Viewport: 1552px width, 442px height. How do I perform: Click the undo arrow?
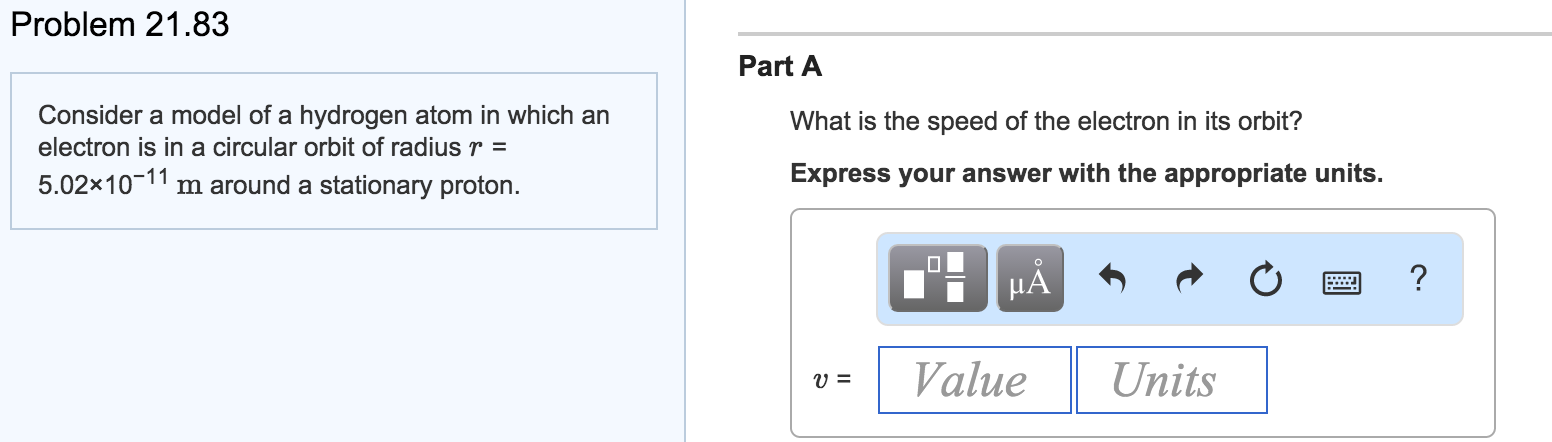1113,279
